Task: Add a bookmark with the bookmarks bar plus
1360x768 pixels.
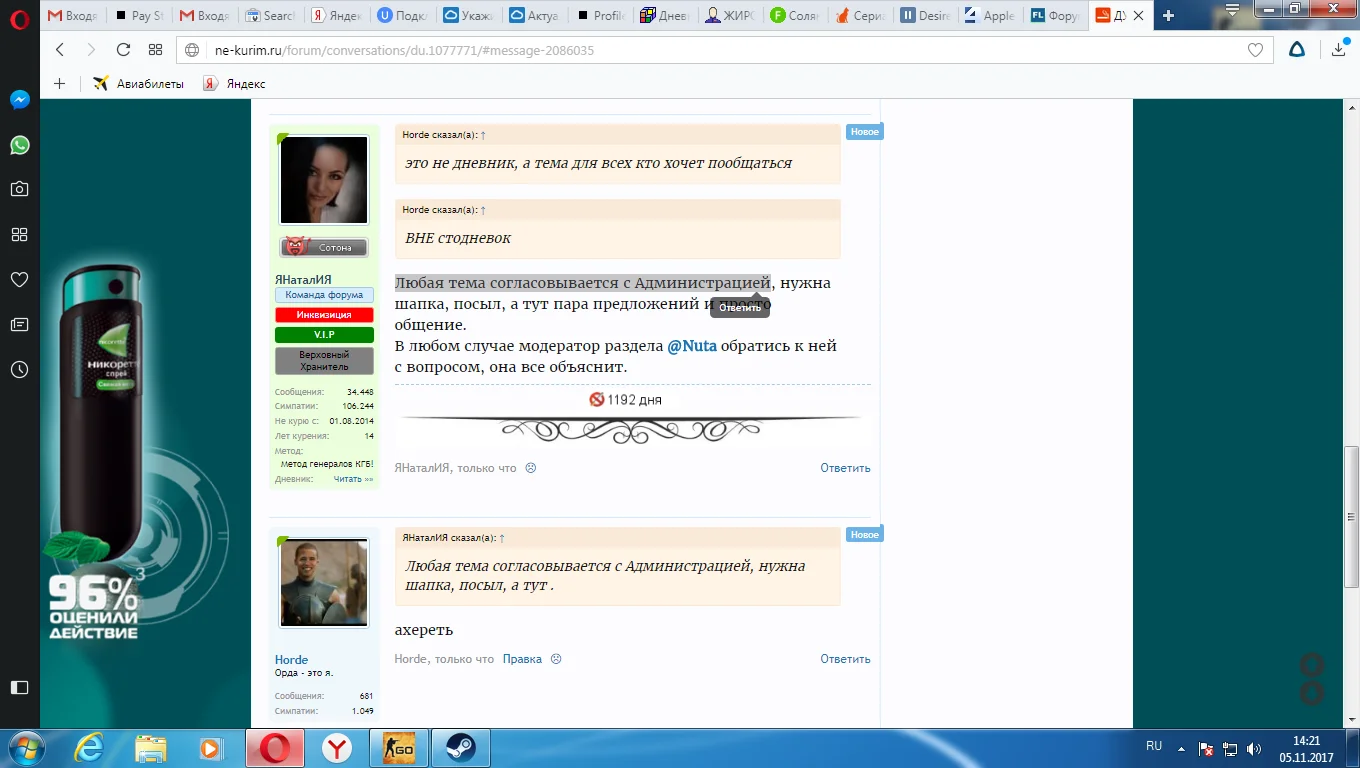Action: [59, 84]
